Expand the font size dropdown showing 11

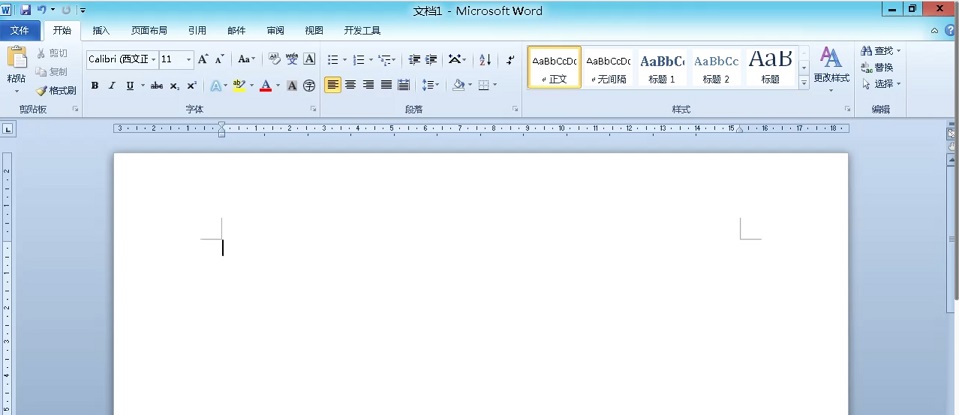tap(188, 60)
